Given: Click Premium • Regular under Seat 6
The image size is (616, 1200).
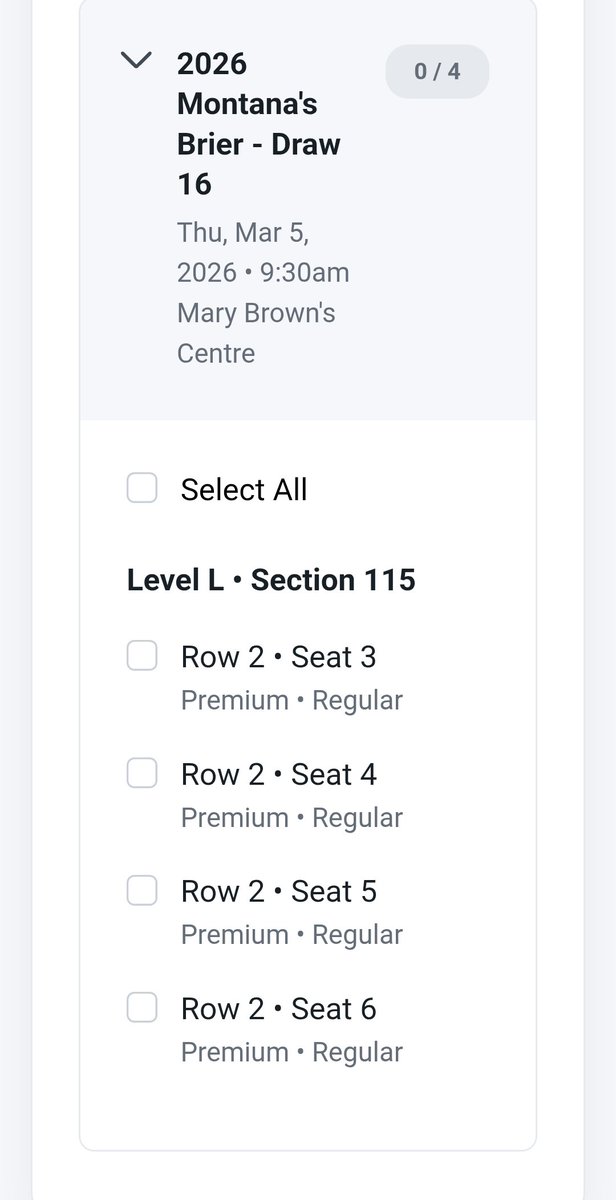Looking at the screenshot, I should pyautogui.click(x=291, y=1051).
